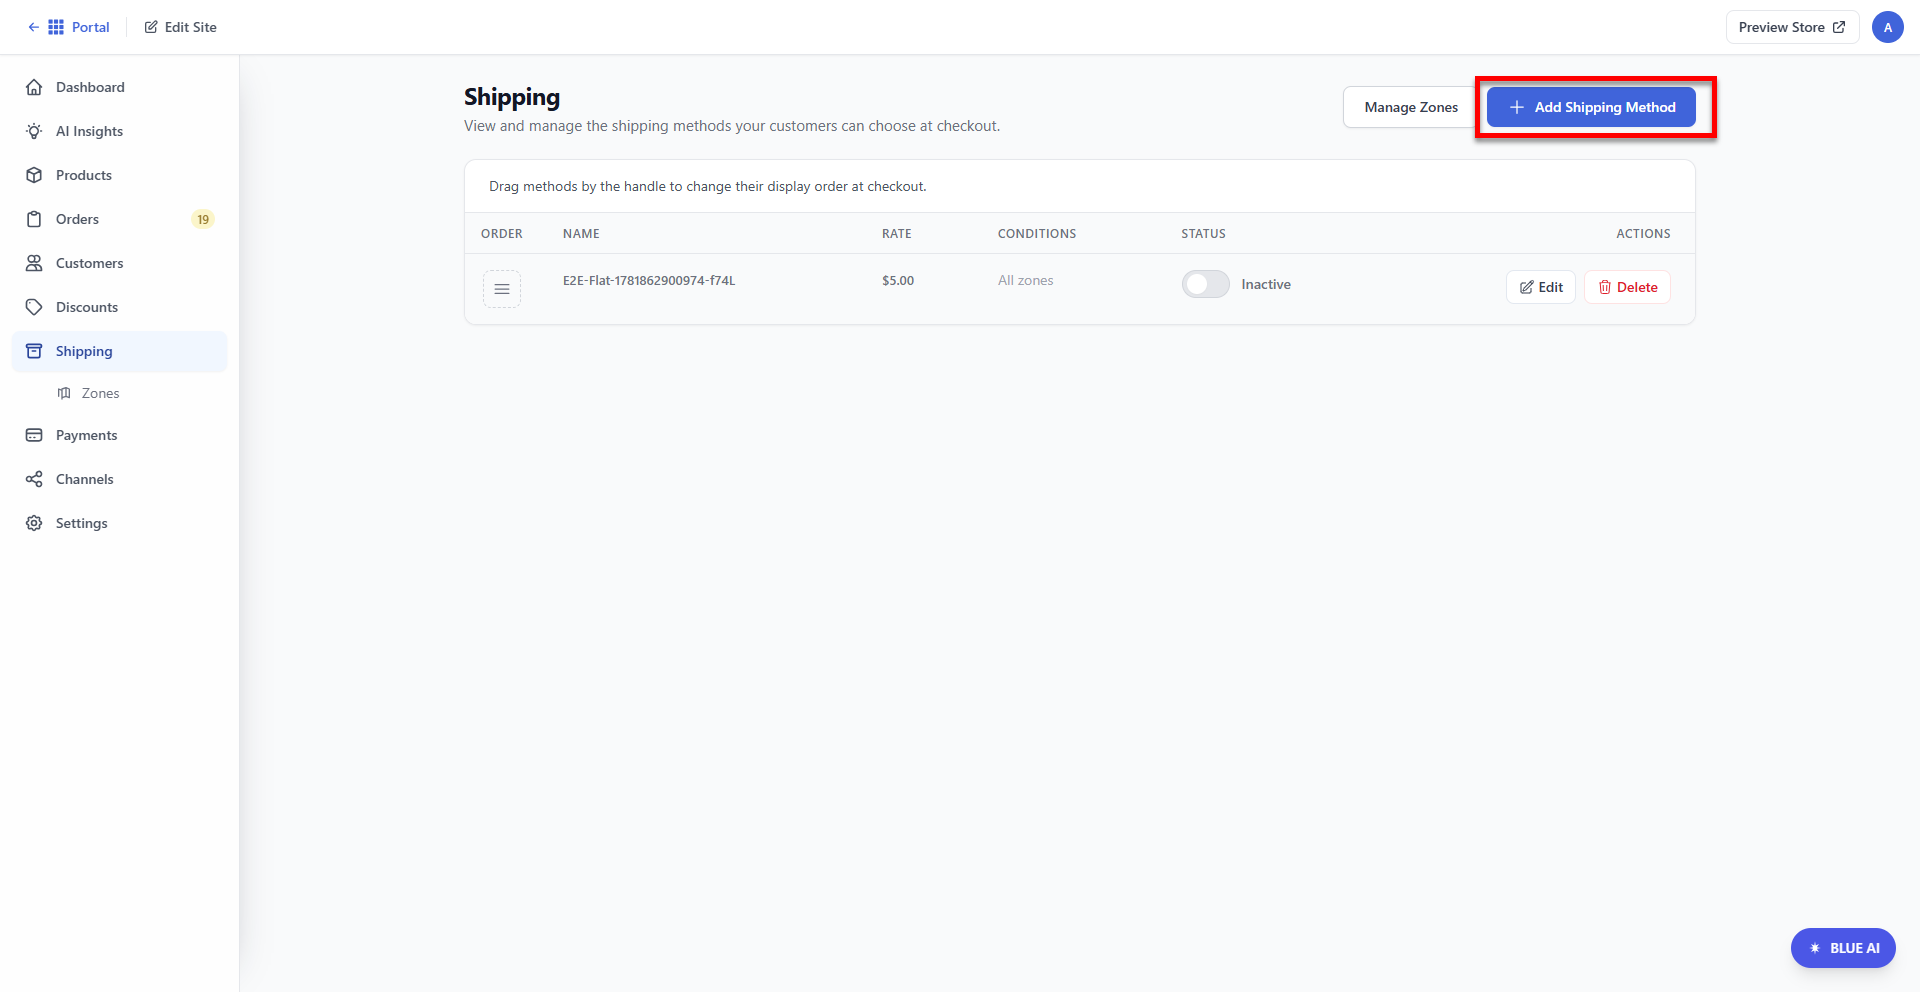The width and height of the screenshot is (1920, 992).
Task: Open Payments section
Action: coord(120,435)
